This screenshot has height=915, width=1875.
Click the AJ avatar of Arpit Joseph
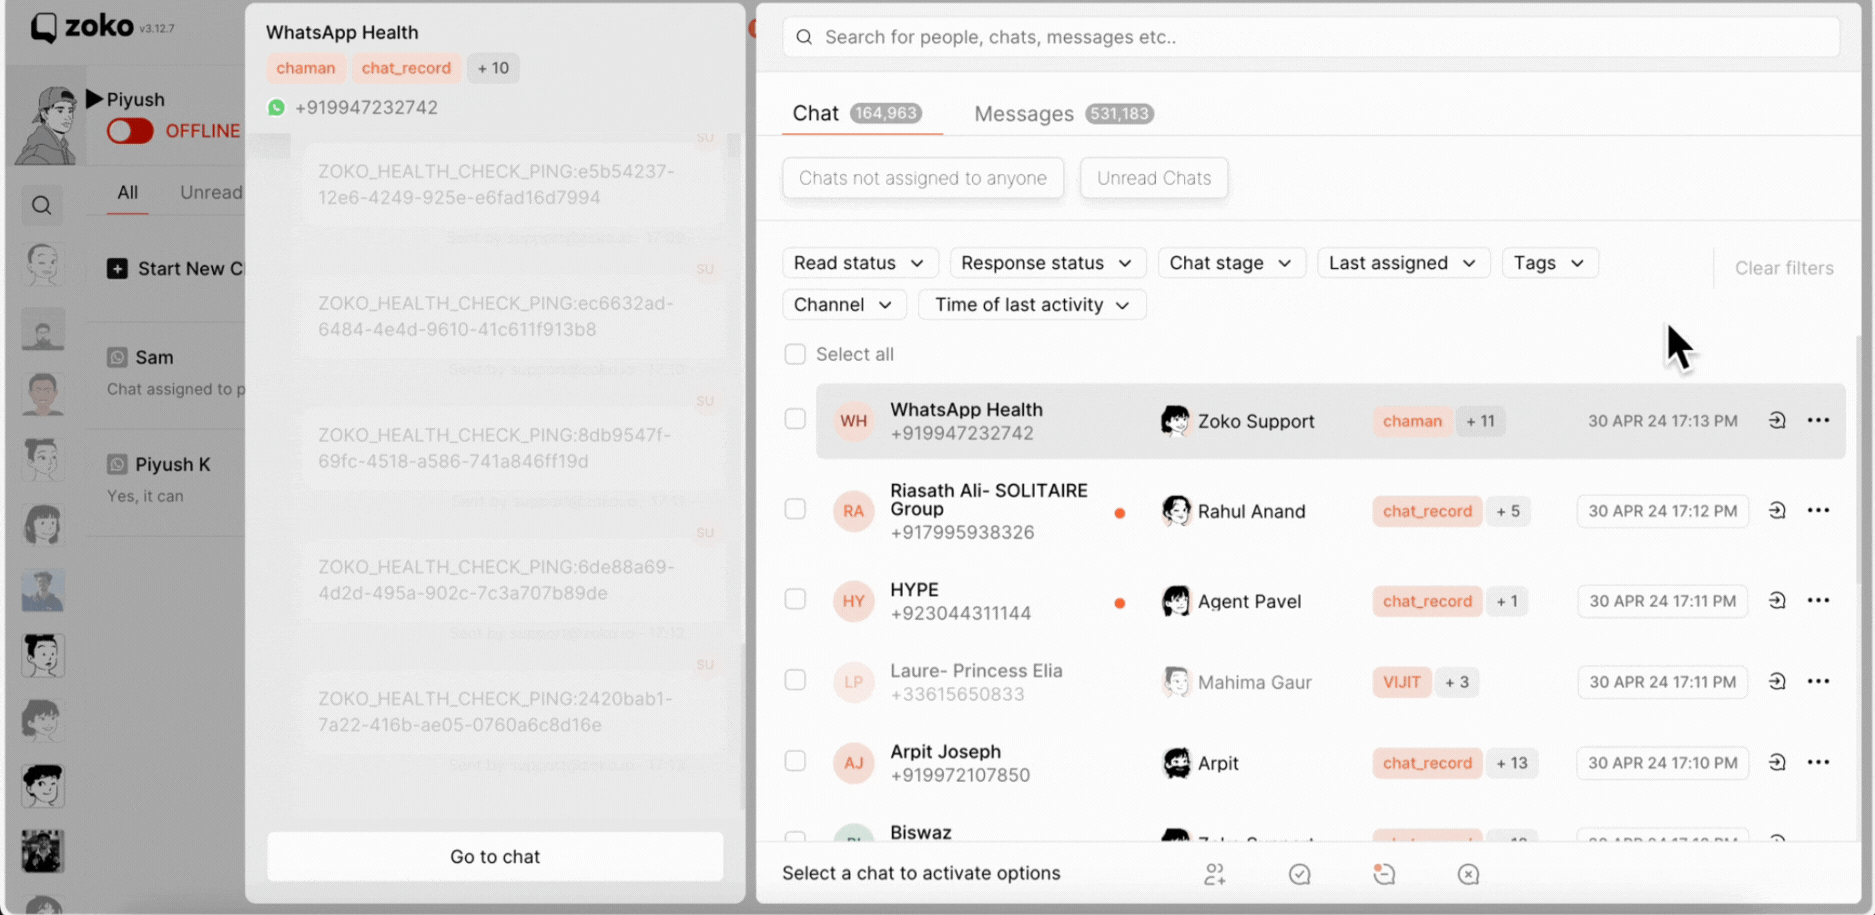tap(854, 763)
